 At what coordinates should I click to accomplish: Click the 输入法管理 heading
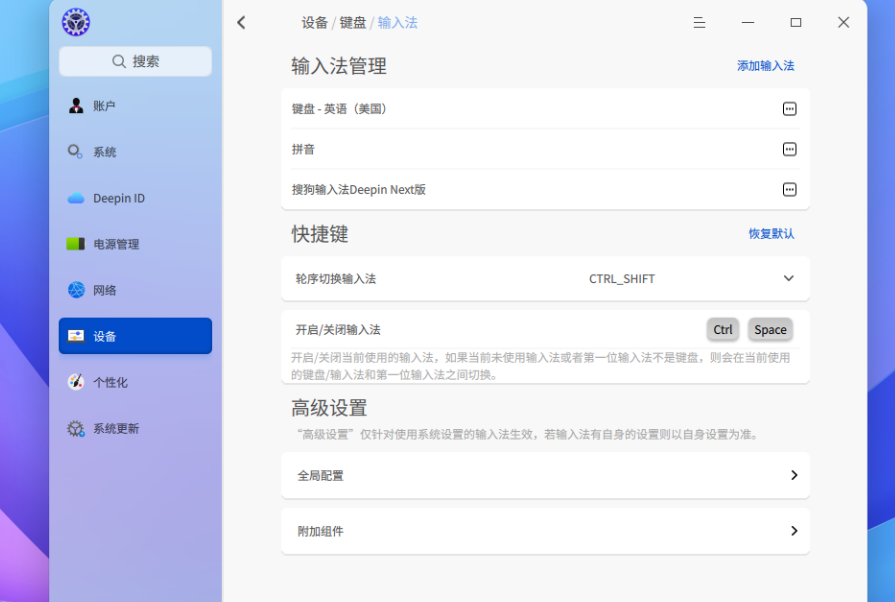pos(339,66)
